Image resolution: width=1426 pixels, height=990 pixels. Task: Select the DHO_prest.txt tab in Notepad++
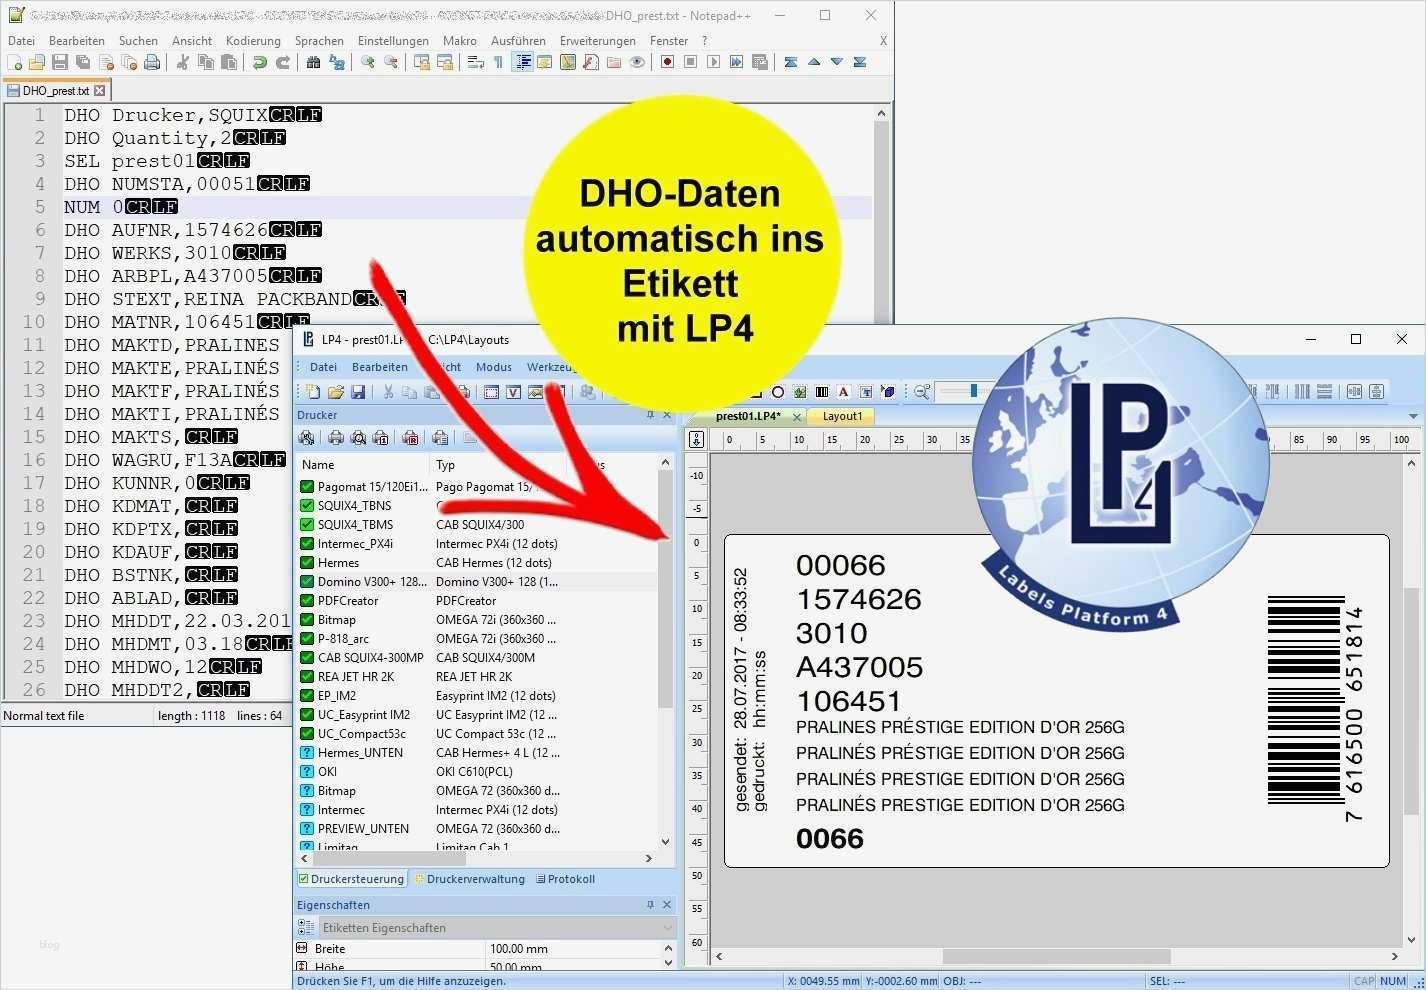[x=56, y=90]
